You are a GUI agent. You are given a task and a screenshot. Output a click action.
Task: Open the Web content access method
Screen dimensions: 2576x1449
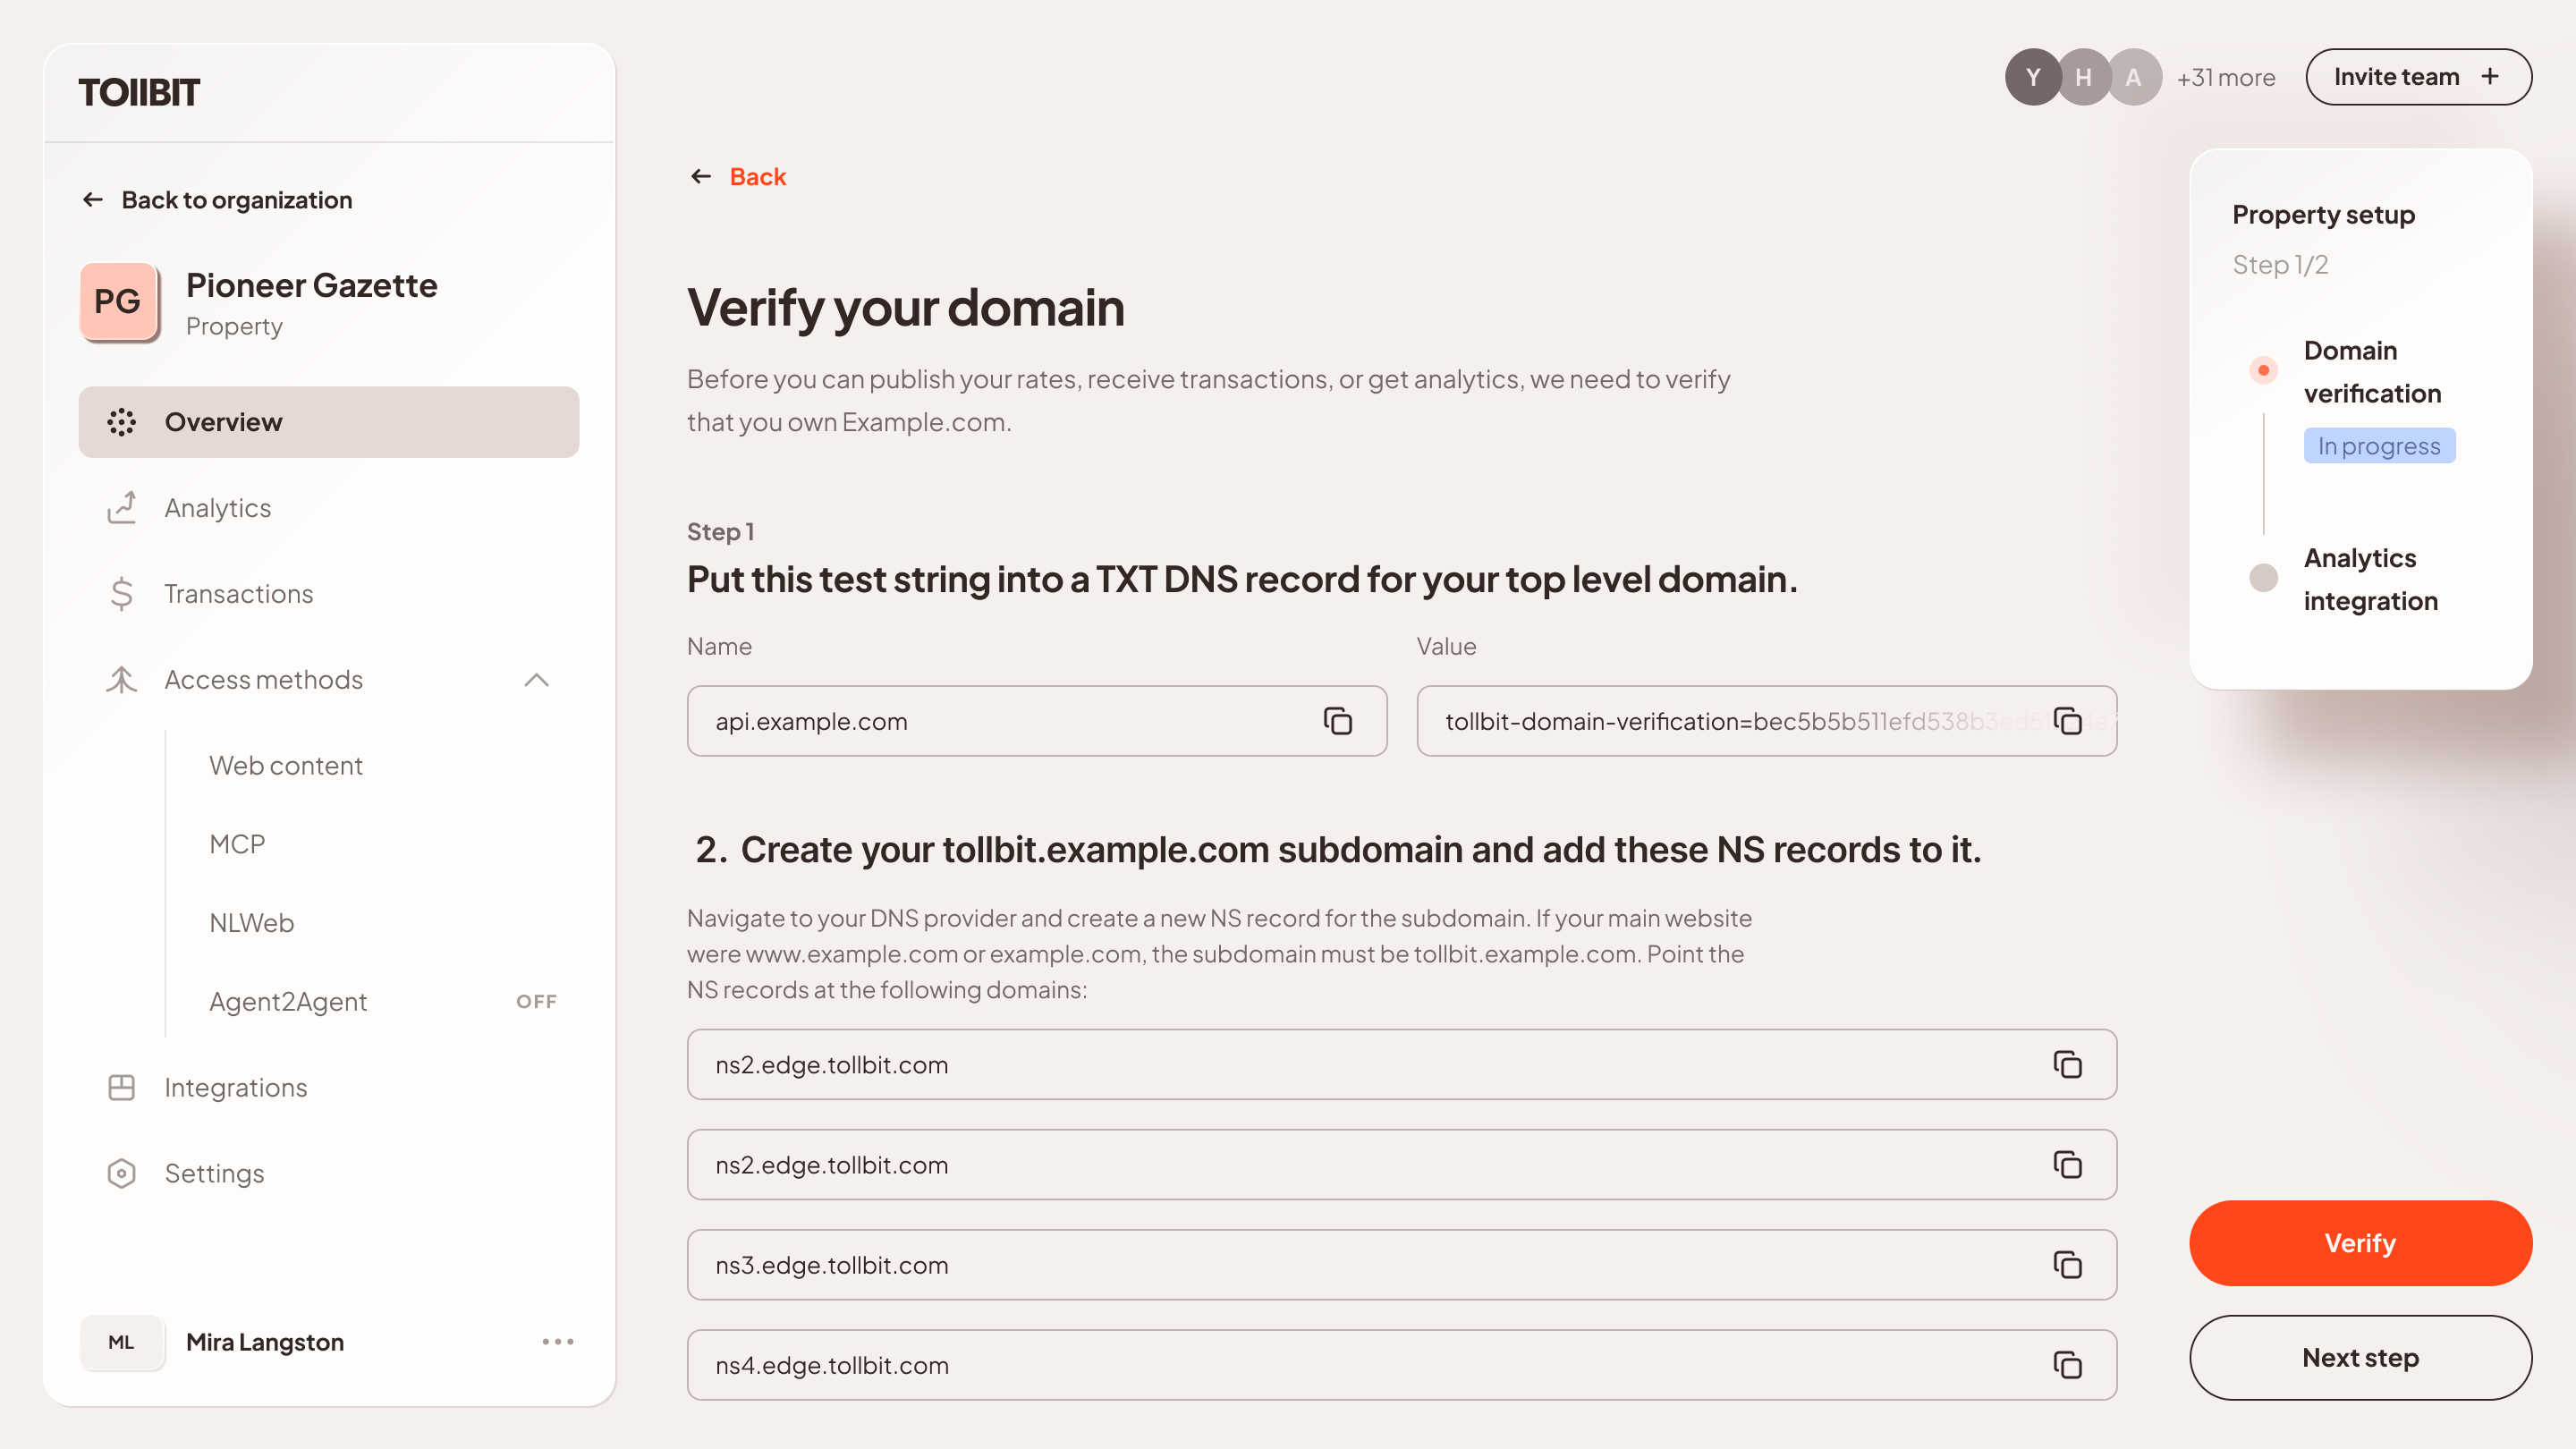[286, 765]
